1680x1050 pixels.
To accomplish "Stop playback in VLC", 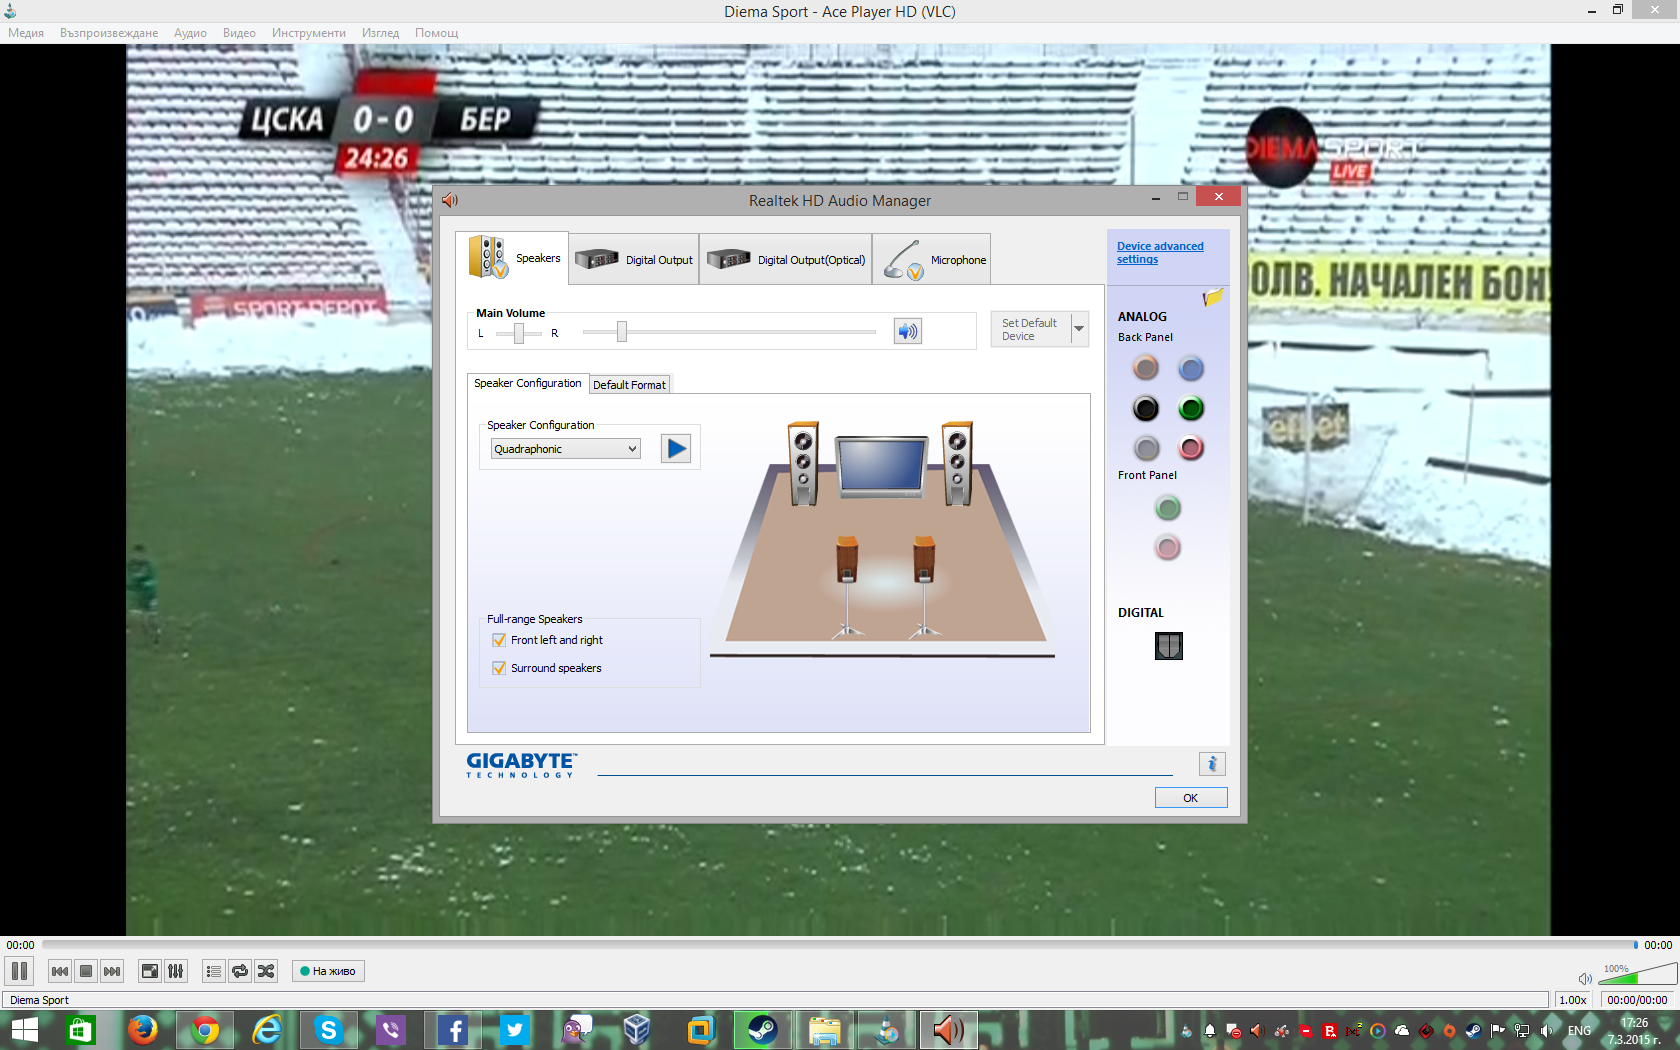I will [x=86, y=971].
